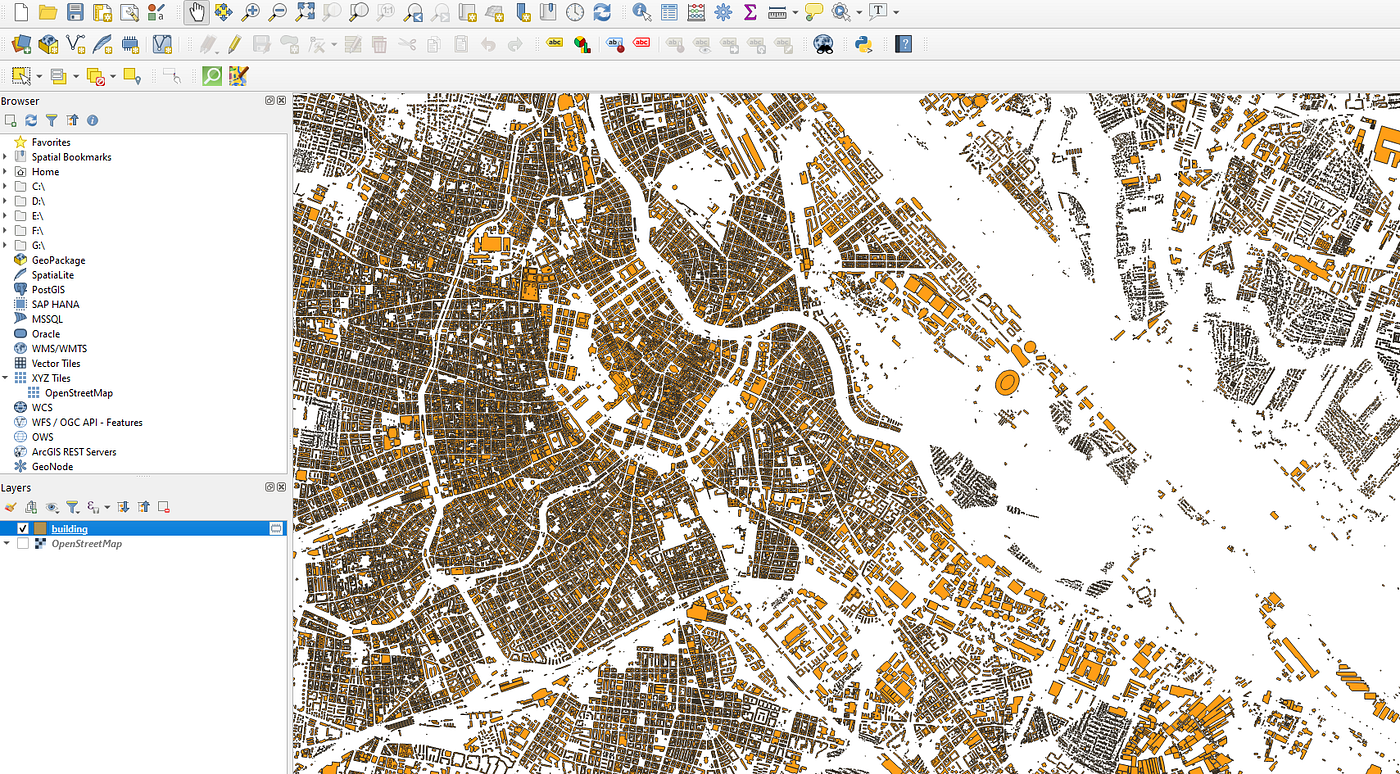The height and width of the screenshot is (774, 1400).
Task: Click Browser Collapse All icon
Action: [x=72, y=120]
